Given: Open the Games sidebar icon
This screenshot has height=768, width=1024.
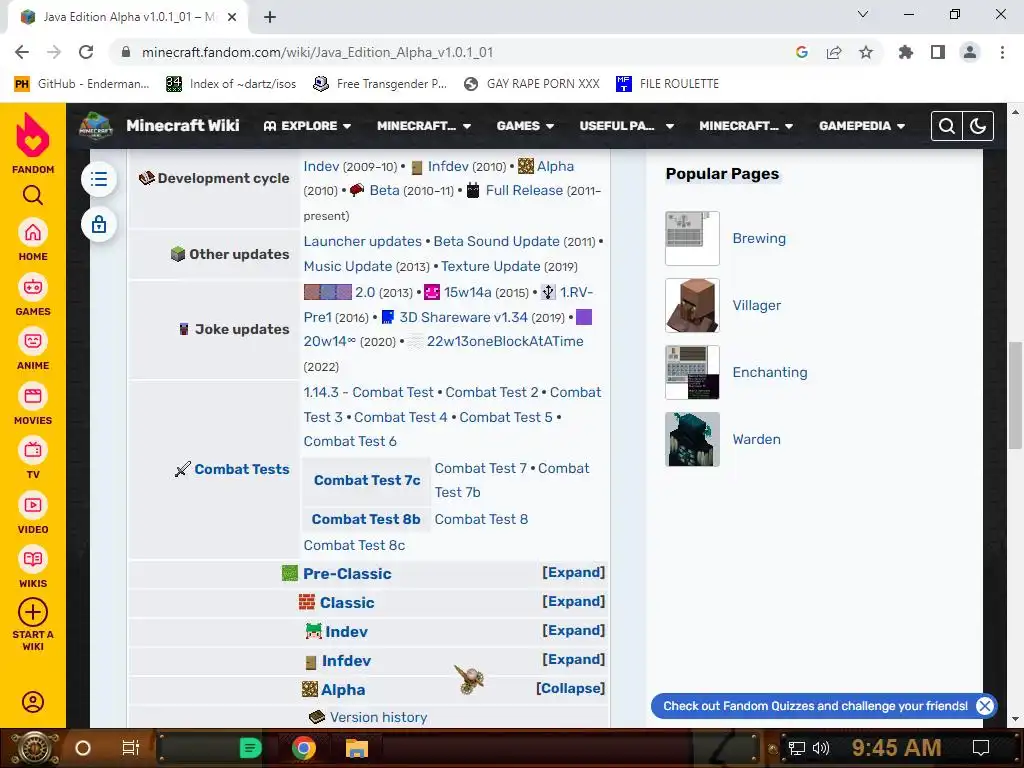Looking at the screenshot, I should [x=33, y=287].
